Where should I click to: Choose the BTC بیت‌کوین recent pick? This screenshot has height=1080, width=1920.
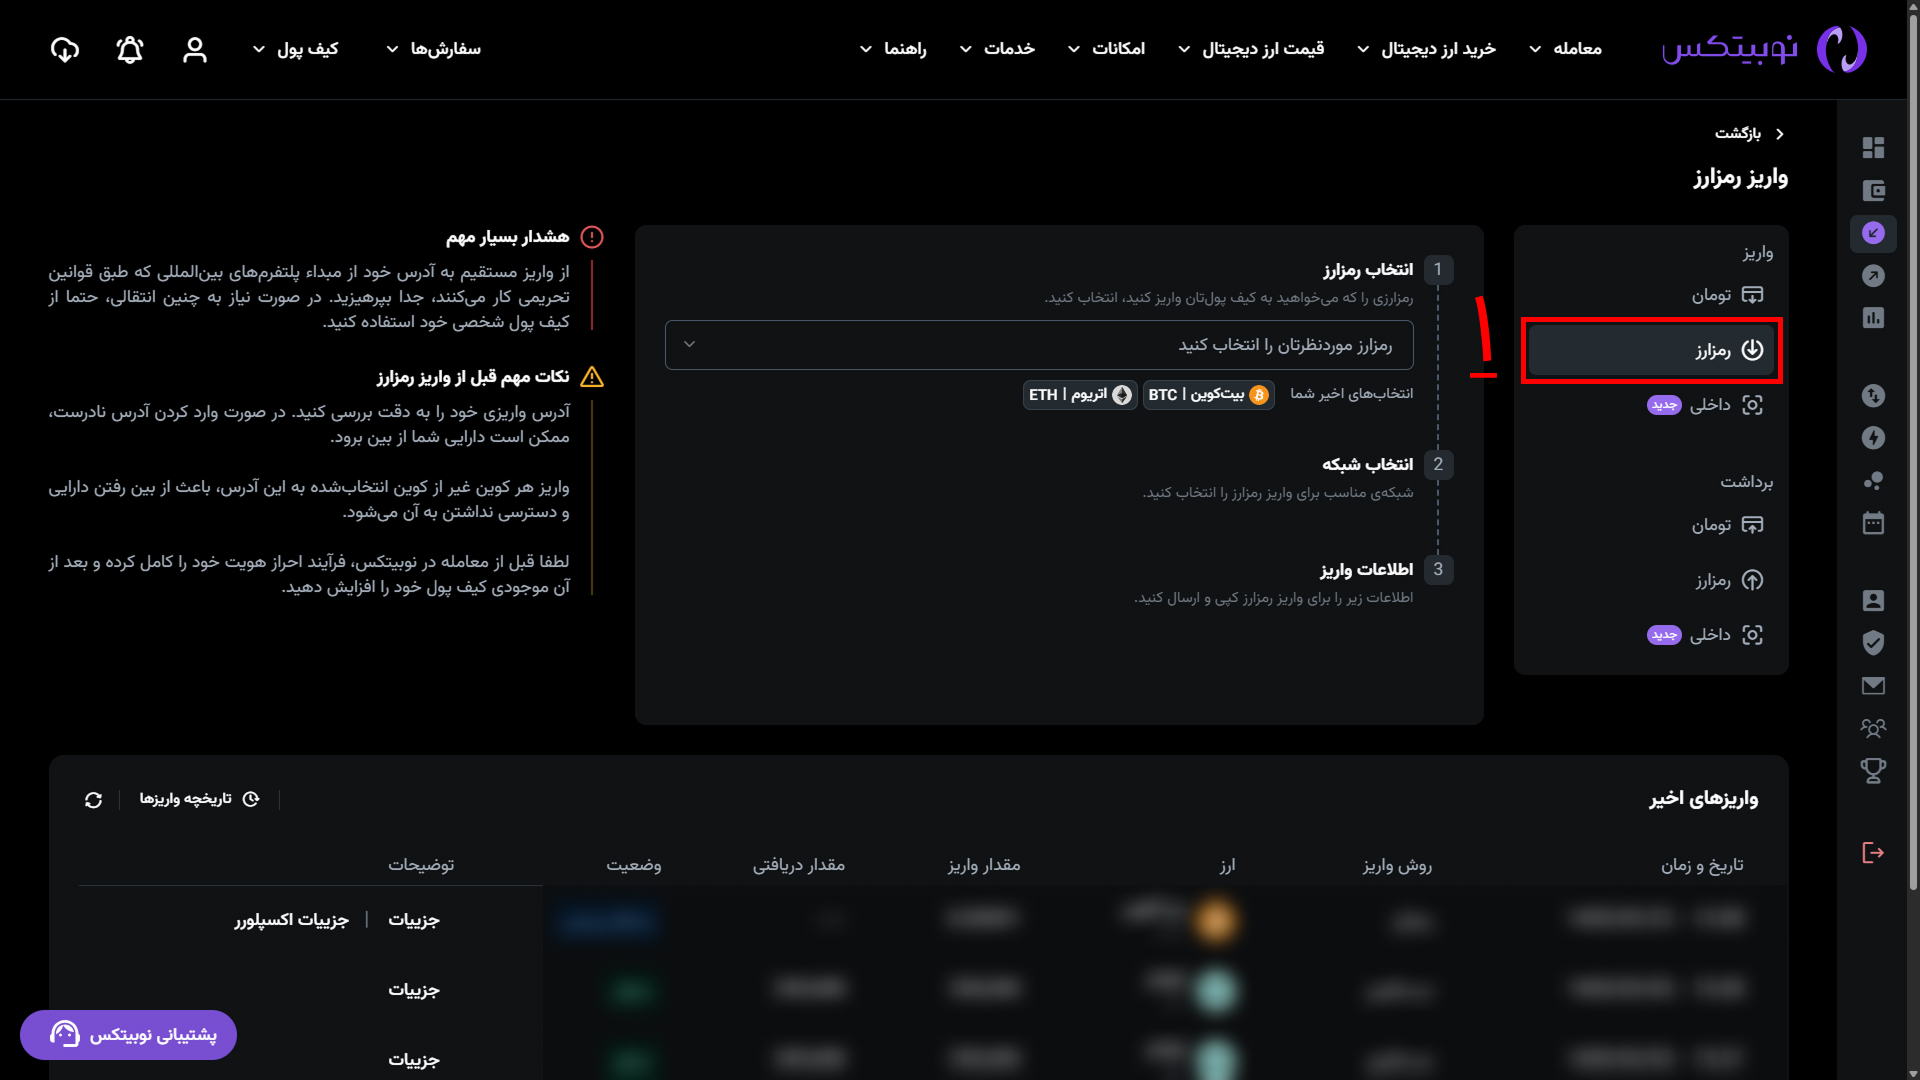[x=1208, y=395]
